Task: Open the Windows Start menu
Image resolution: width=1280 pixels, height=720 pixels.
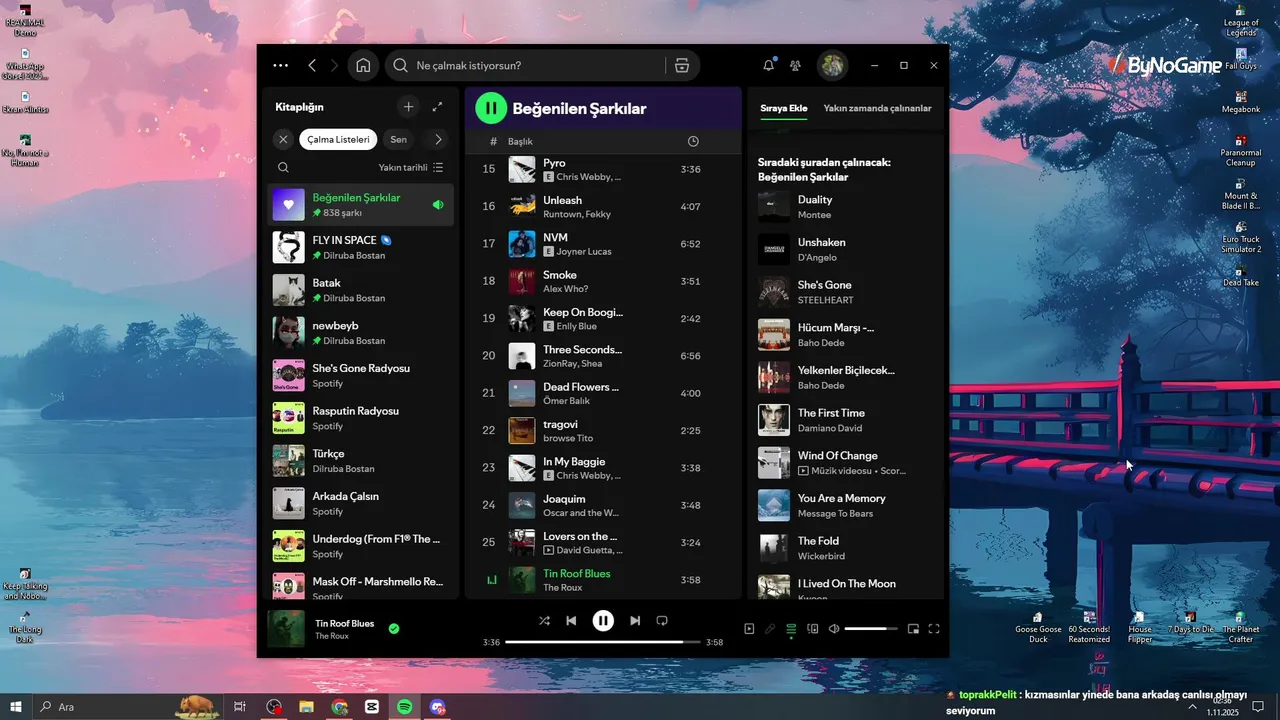Action: pos(16,706)
